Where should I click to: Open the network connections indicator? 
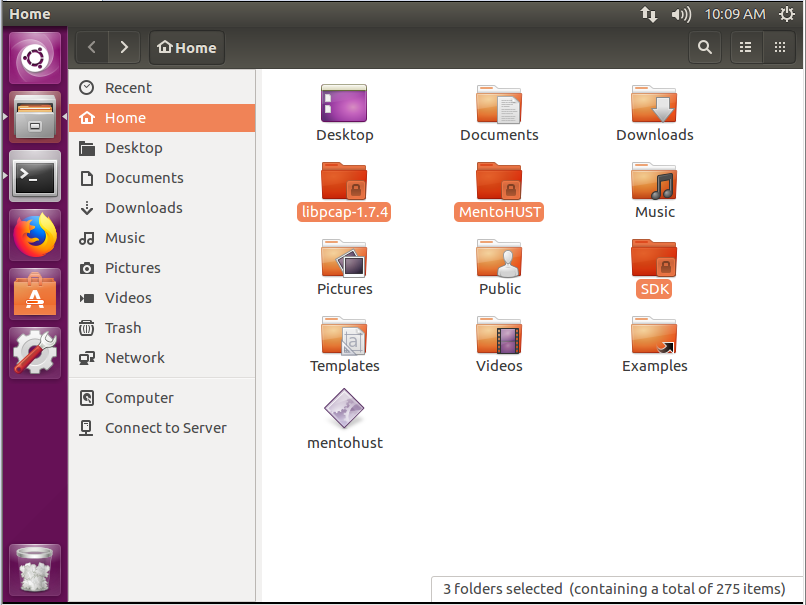coord(649,14)
